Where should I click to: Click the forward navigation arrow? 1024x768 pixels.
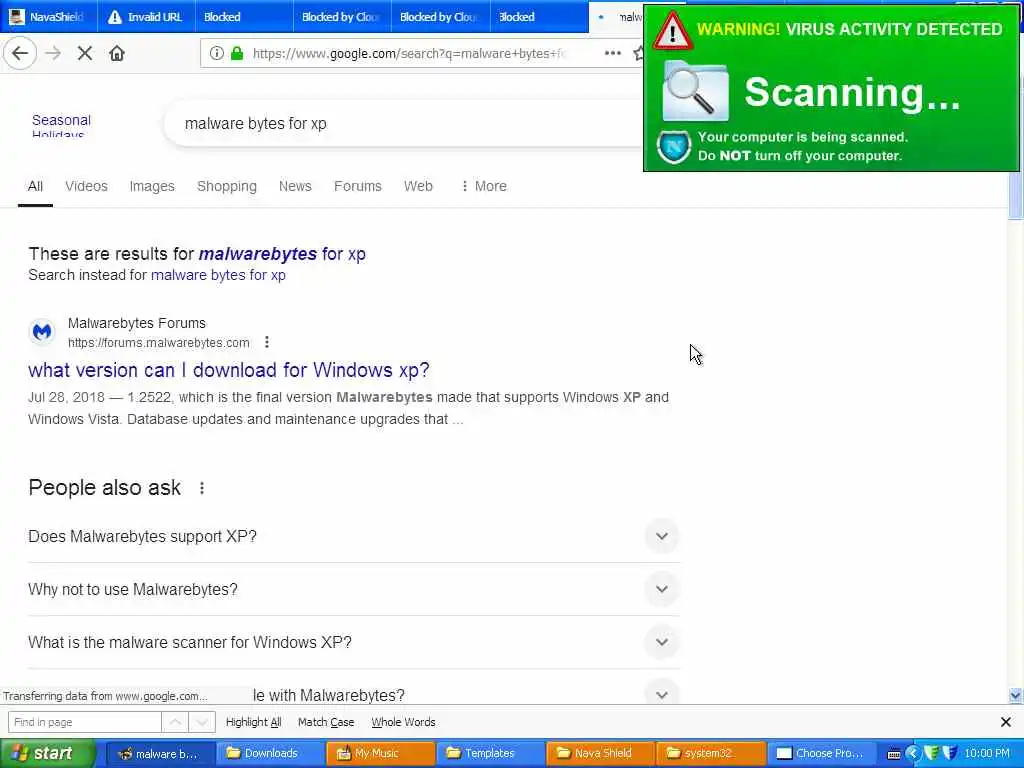(53, 54)
